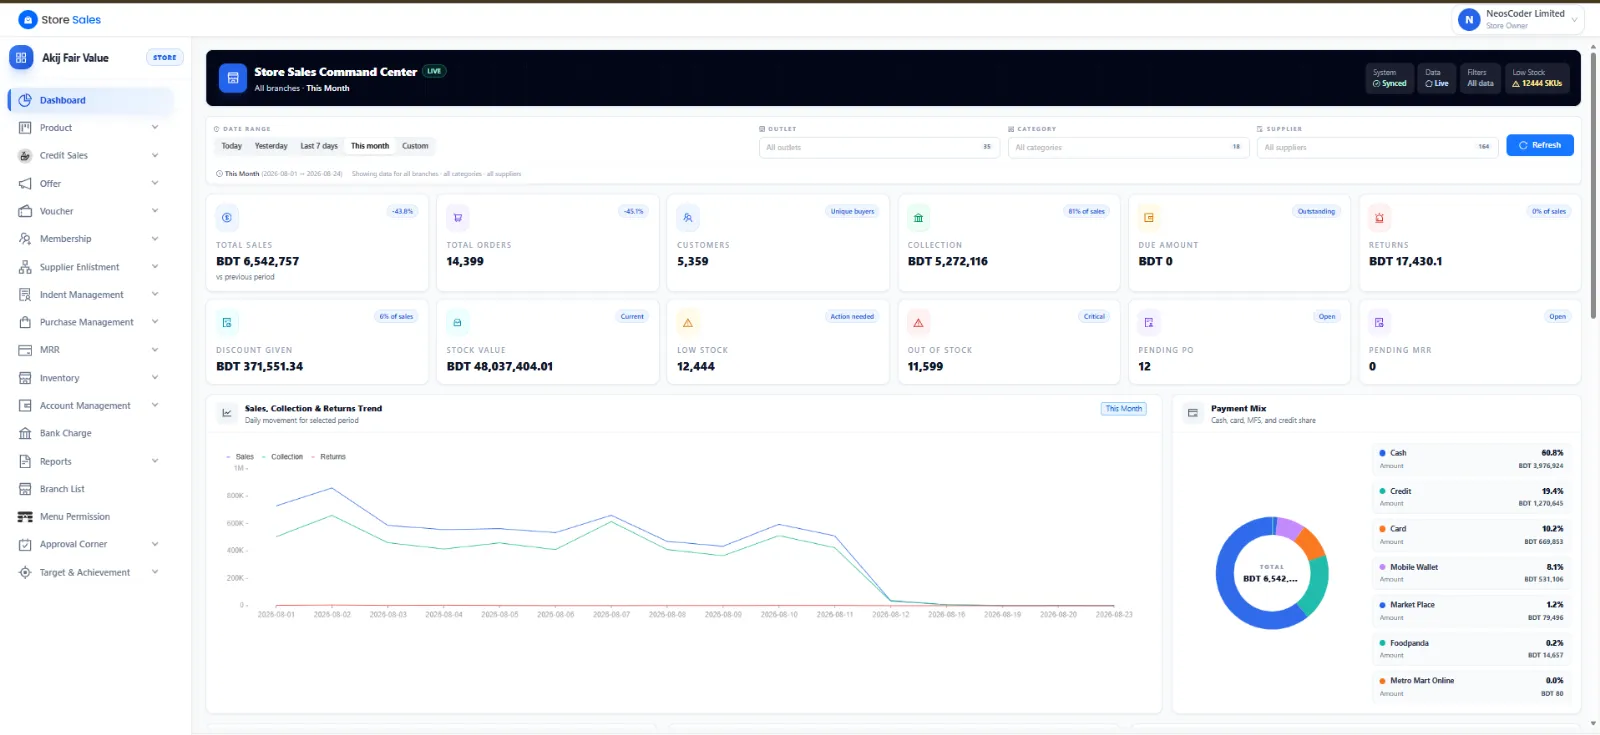This screenshot has height=735, width=1600.
Task: Click the This Month chart badge
Action: [1124, 409]
